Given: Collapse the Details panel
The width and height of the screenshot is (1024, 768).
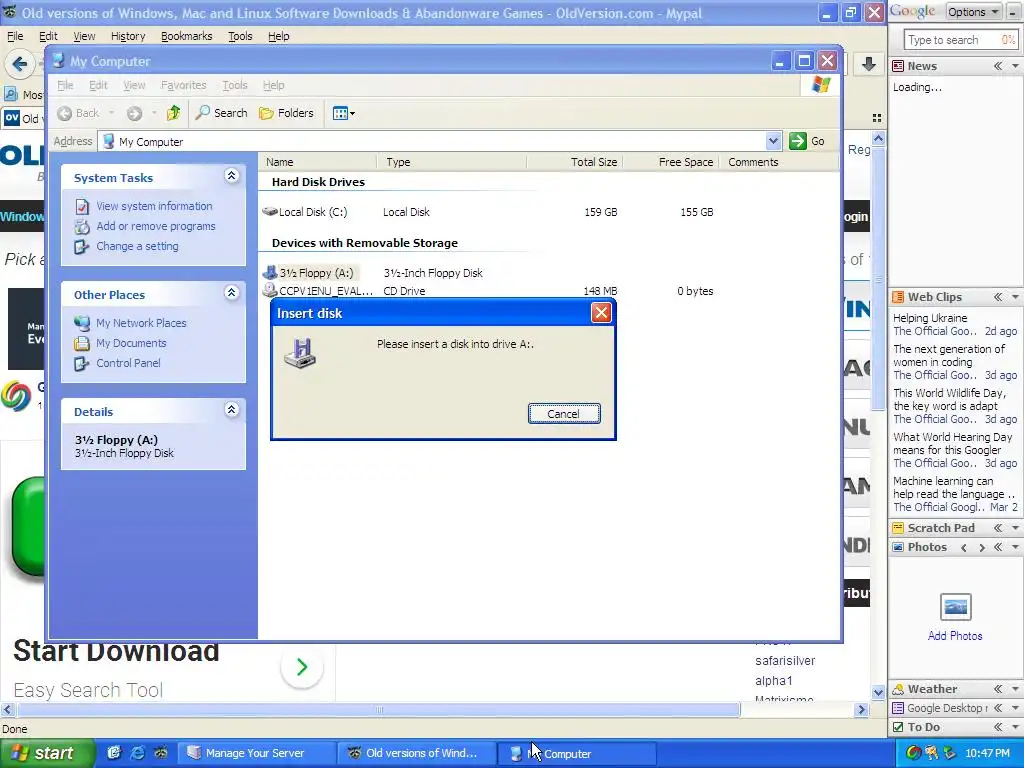Looking at the screenshot, I should point(231,409).
